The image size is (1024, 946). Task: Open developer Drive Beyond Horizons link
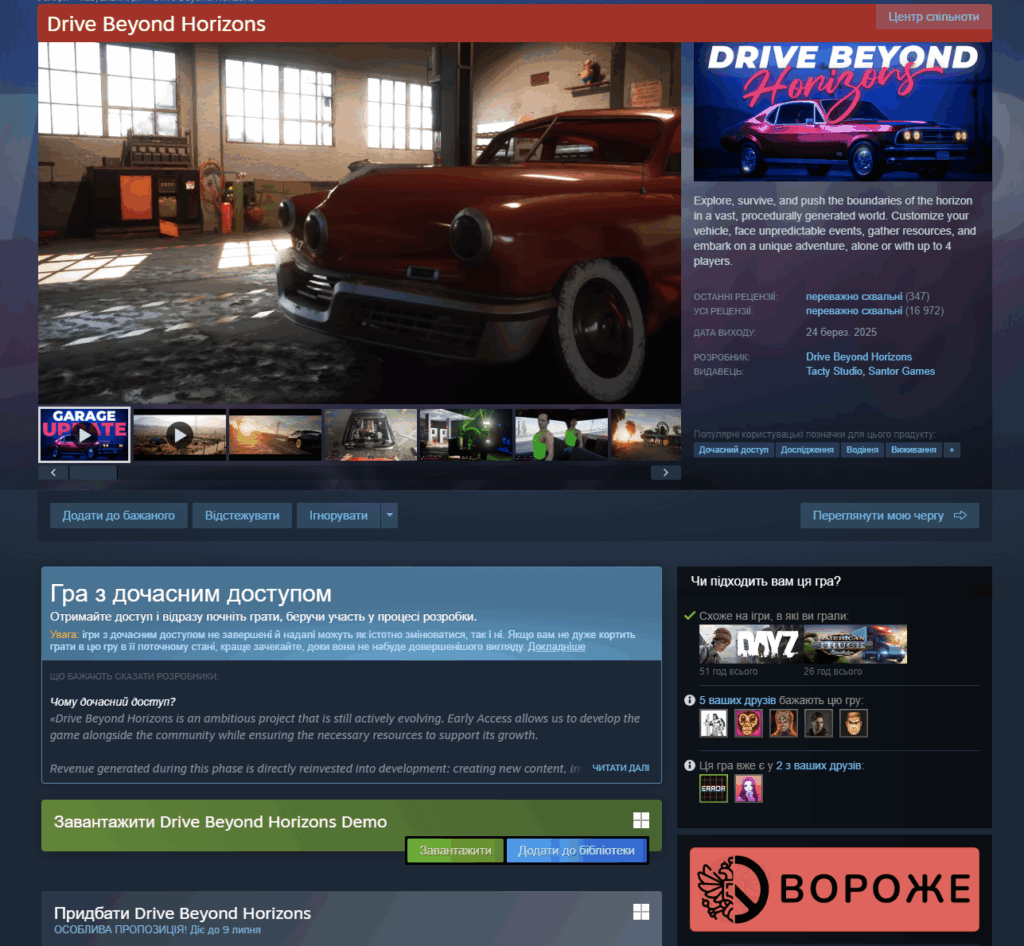pos(859,356)
